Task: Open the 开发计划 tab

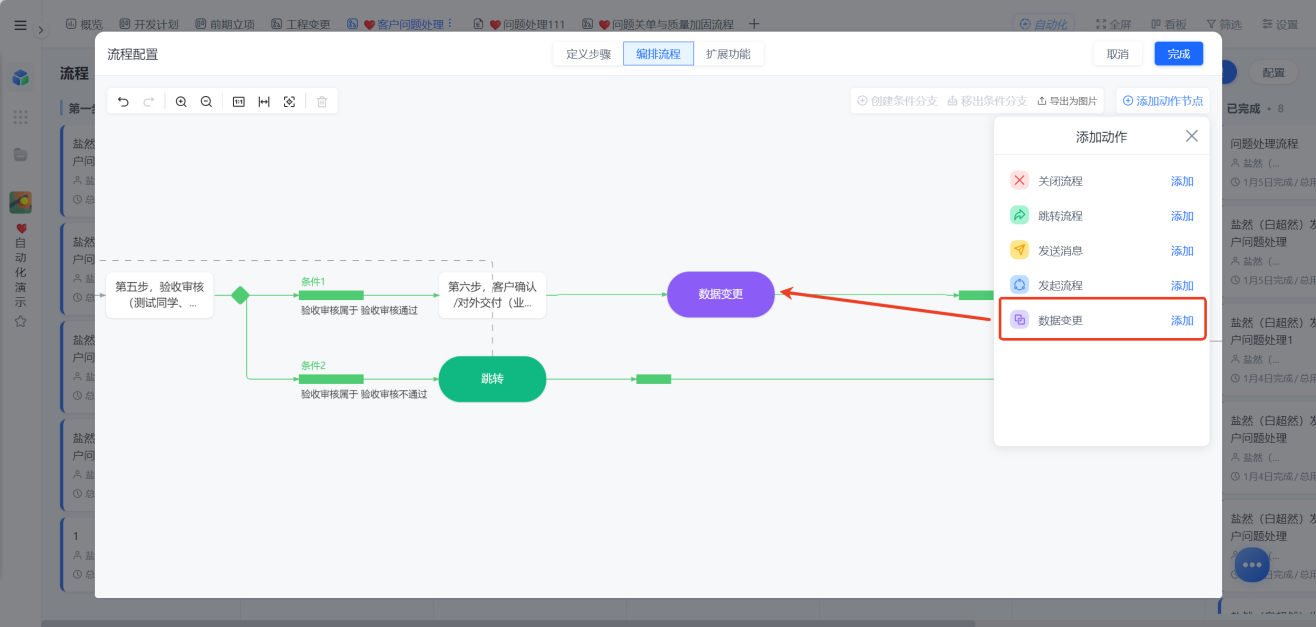Action: pos(151,24)
